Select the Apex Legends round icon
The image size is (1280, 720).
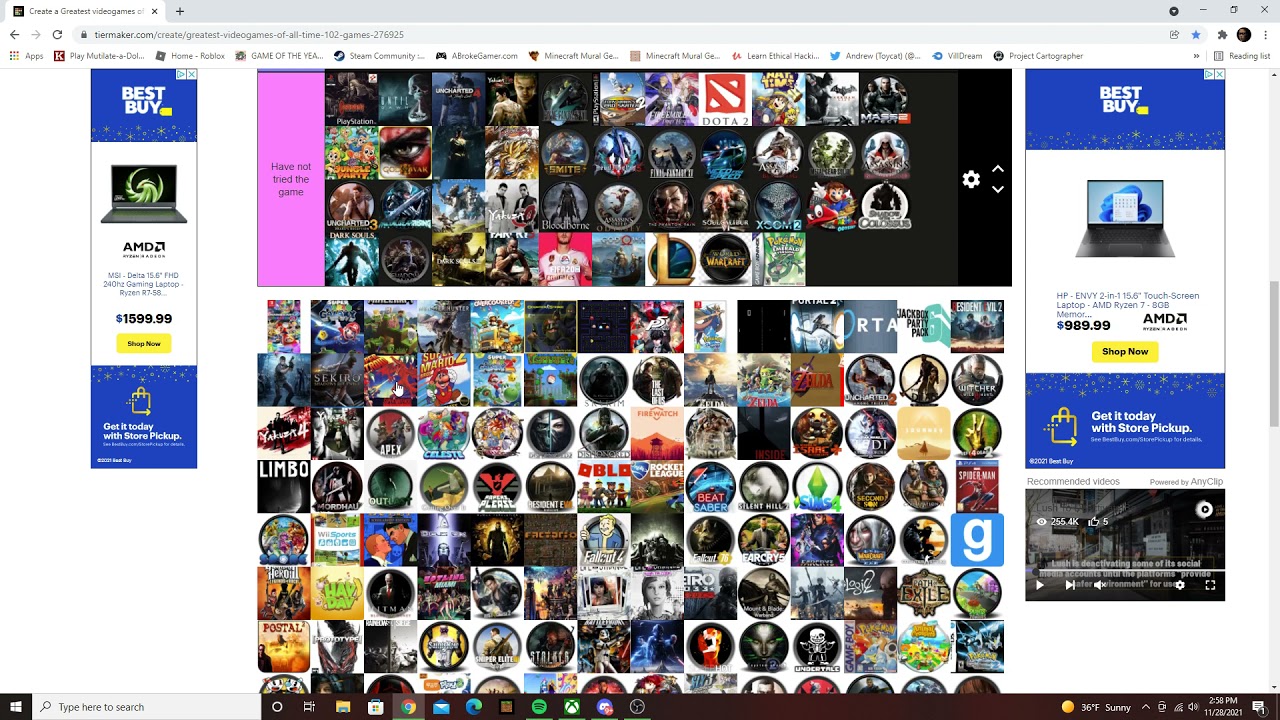click(390, 434)
